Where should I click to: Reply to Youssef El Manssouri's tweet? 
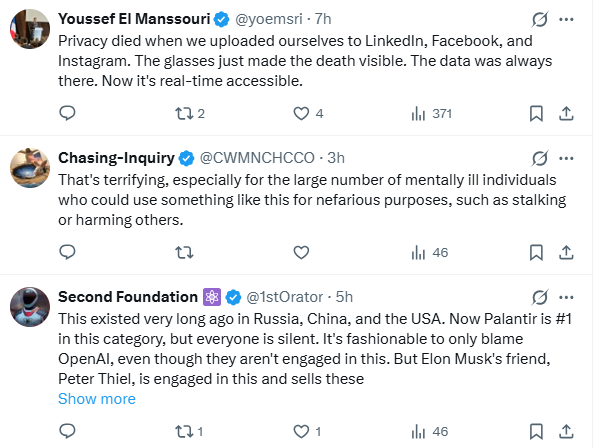click(68, 114)
